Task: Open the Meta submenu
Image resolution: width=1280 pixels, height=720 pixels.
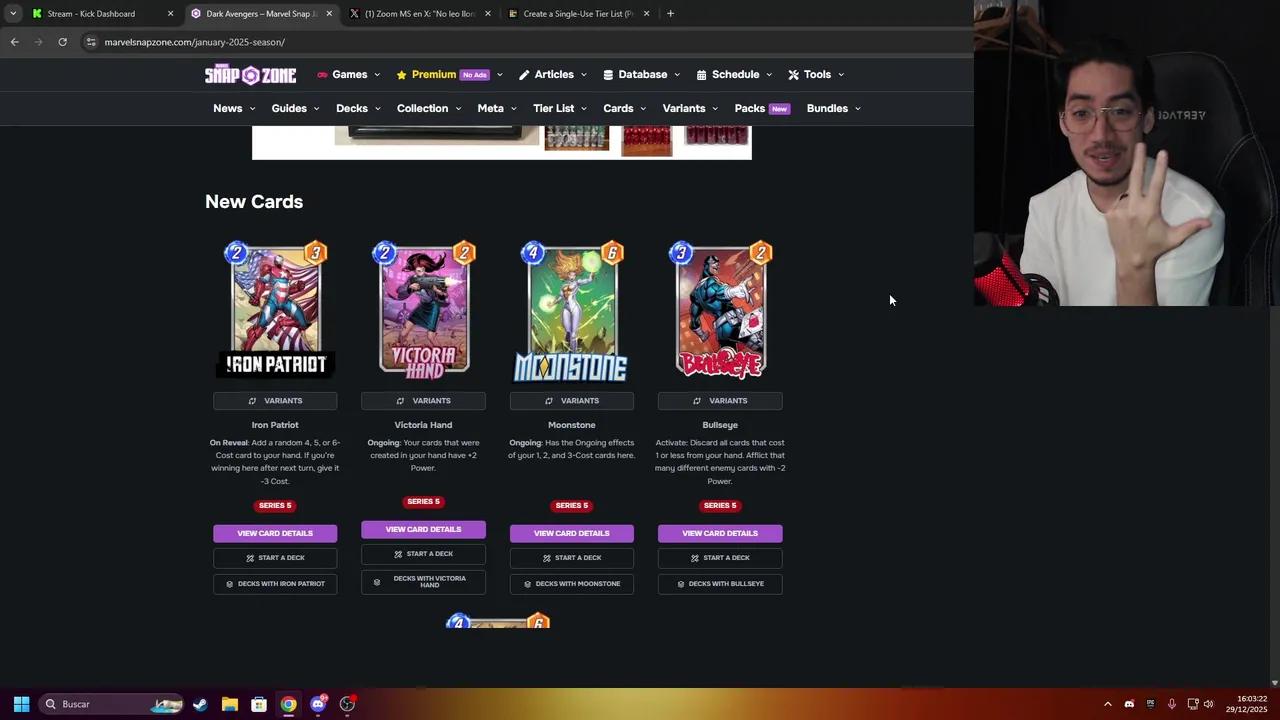Action: click(497, 108)
